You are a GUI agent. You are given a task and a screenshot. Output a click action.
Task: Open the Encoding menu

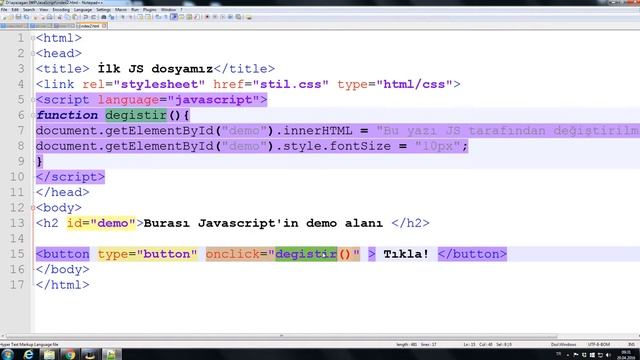[61, 10]
